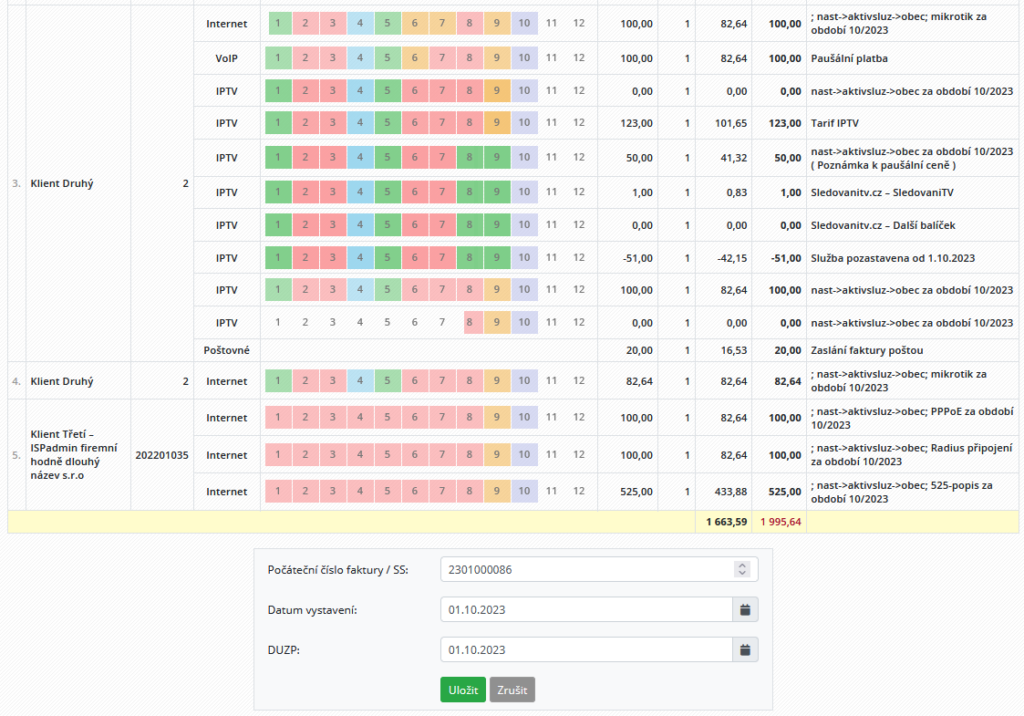Click the Počáteční číslo faktury input field
Image resolution: width=1024 pixels, height=716 pixels.
point(580,568)
